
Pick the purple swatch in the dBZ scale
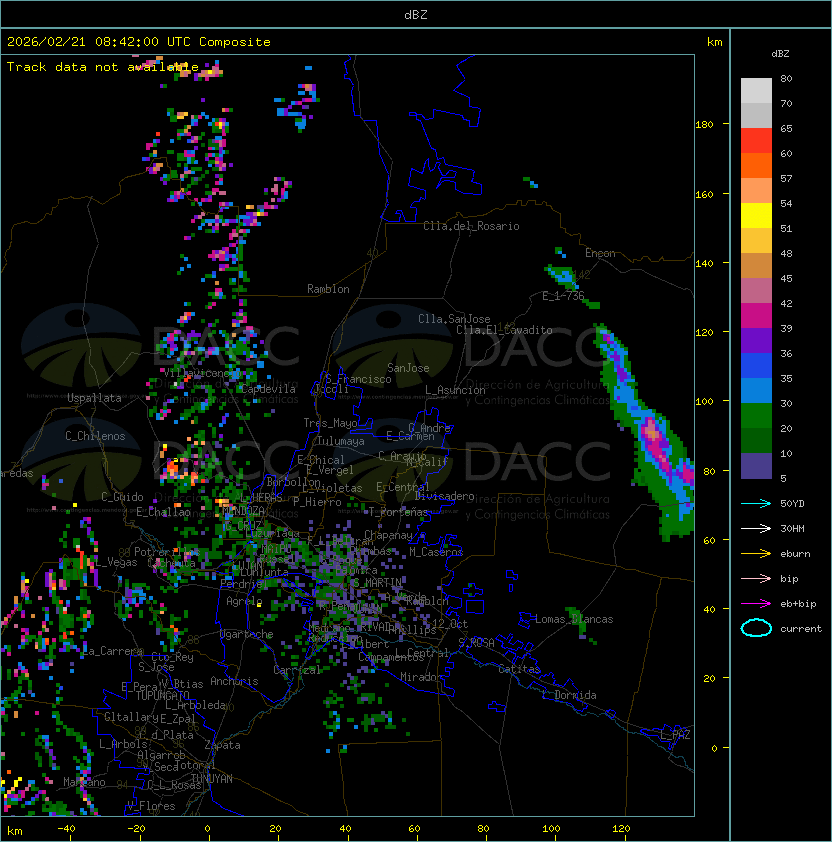[756, 340]
